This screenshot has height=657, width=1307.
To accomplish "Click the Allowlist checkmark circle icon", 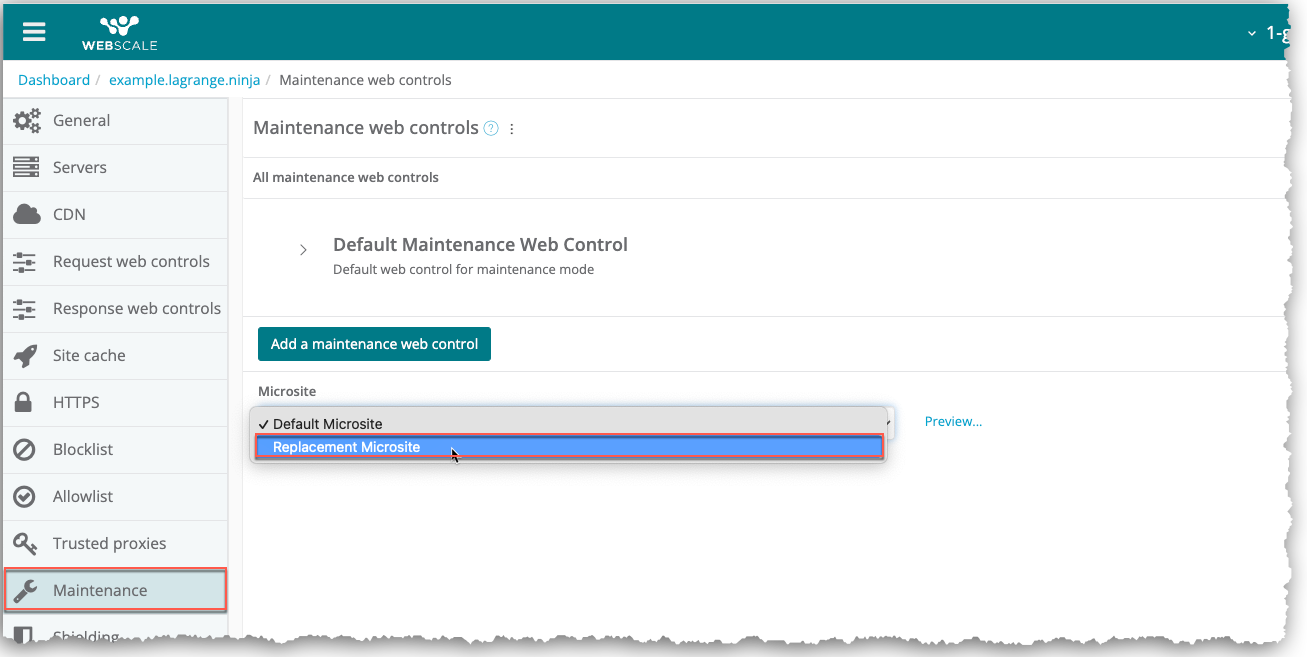I will pyautogui.click(x=26, y=497).
